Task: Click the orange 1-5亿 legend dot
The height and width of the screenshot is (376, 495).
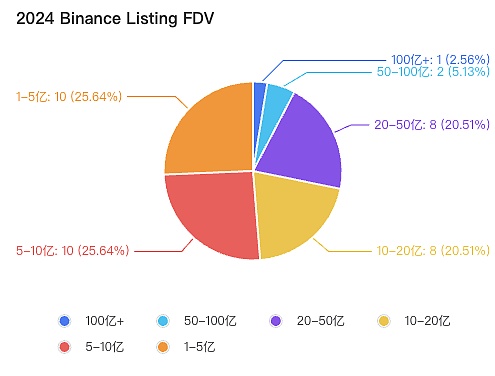Action: click(x=163, y=347)
